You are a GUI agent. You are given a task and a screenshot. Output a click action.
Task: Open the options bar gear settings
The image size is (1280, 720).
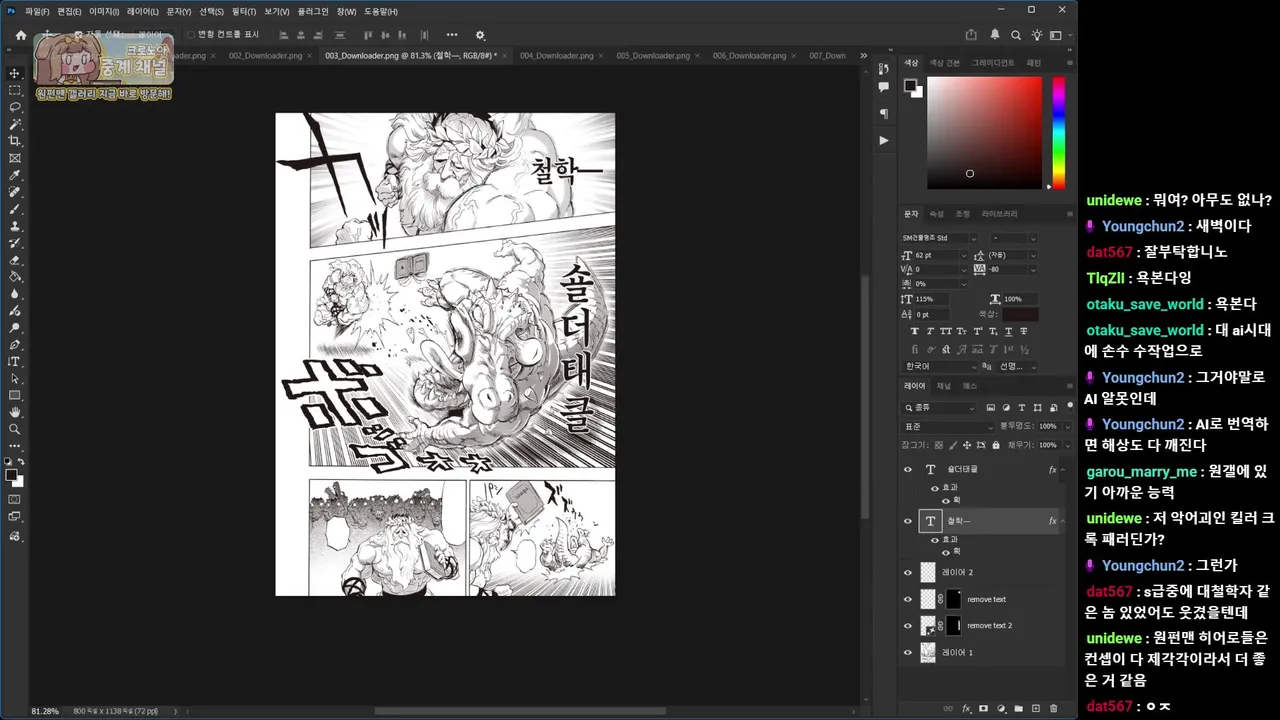[480, 35]
